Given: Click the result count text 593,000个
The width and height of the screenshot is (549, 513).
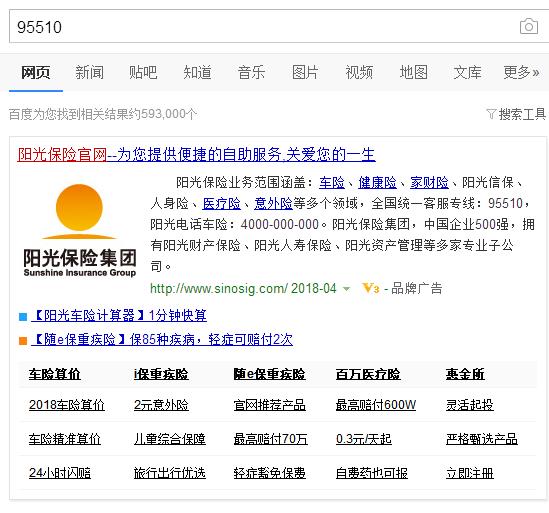Looking at the screenshot, I should [x=169, y=114].
